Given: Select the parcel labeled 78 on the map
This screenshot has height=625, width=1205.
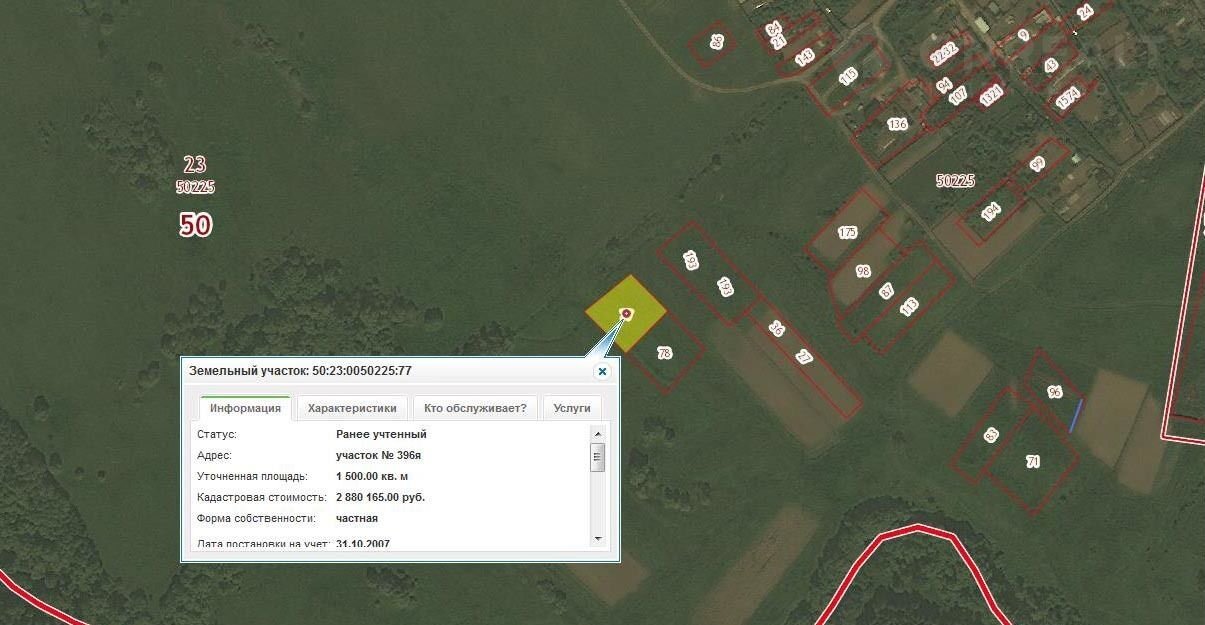Looking at the screenshot, I should click(x=665, y=353).
